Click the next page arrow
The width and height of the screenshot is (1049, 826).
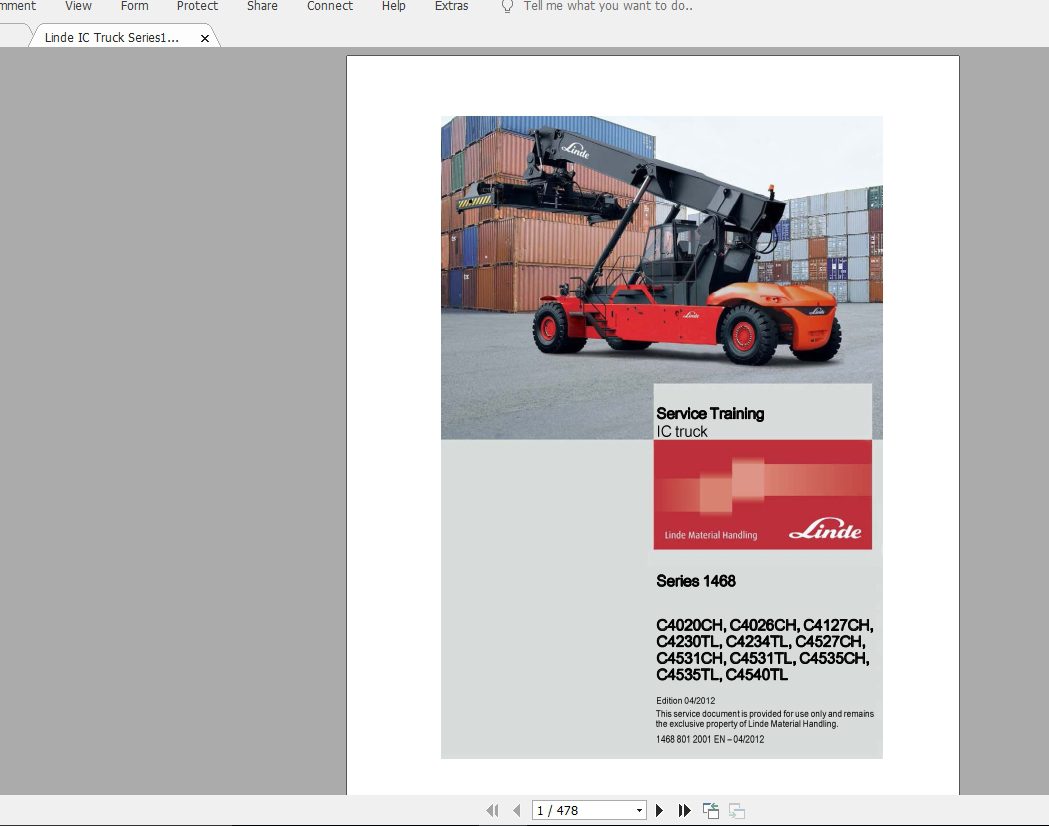coord(659,810)
